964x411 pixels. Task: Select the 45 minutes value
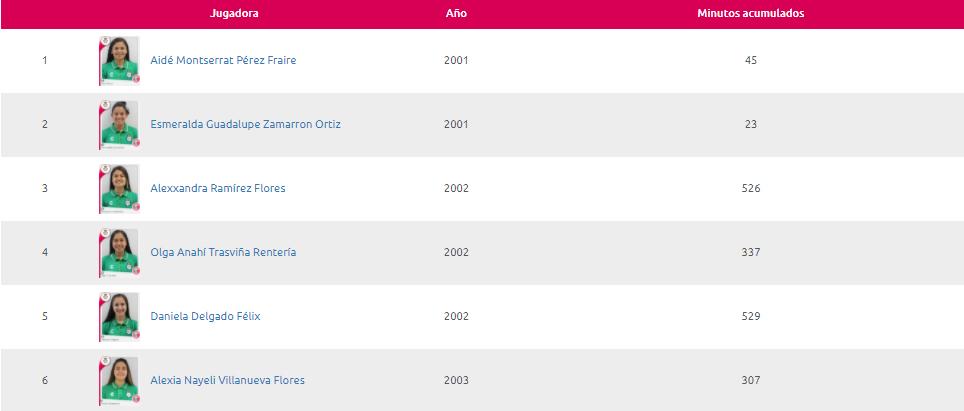point(751,60)
